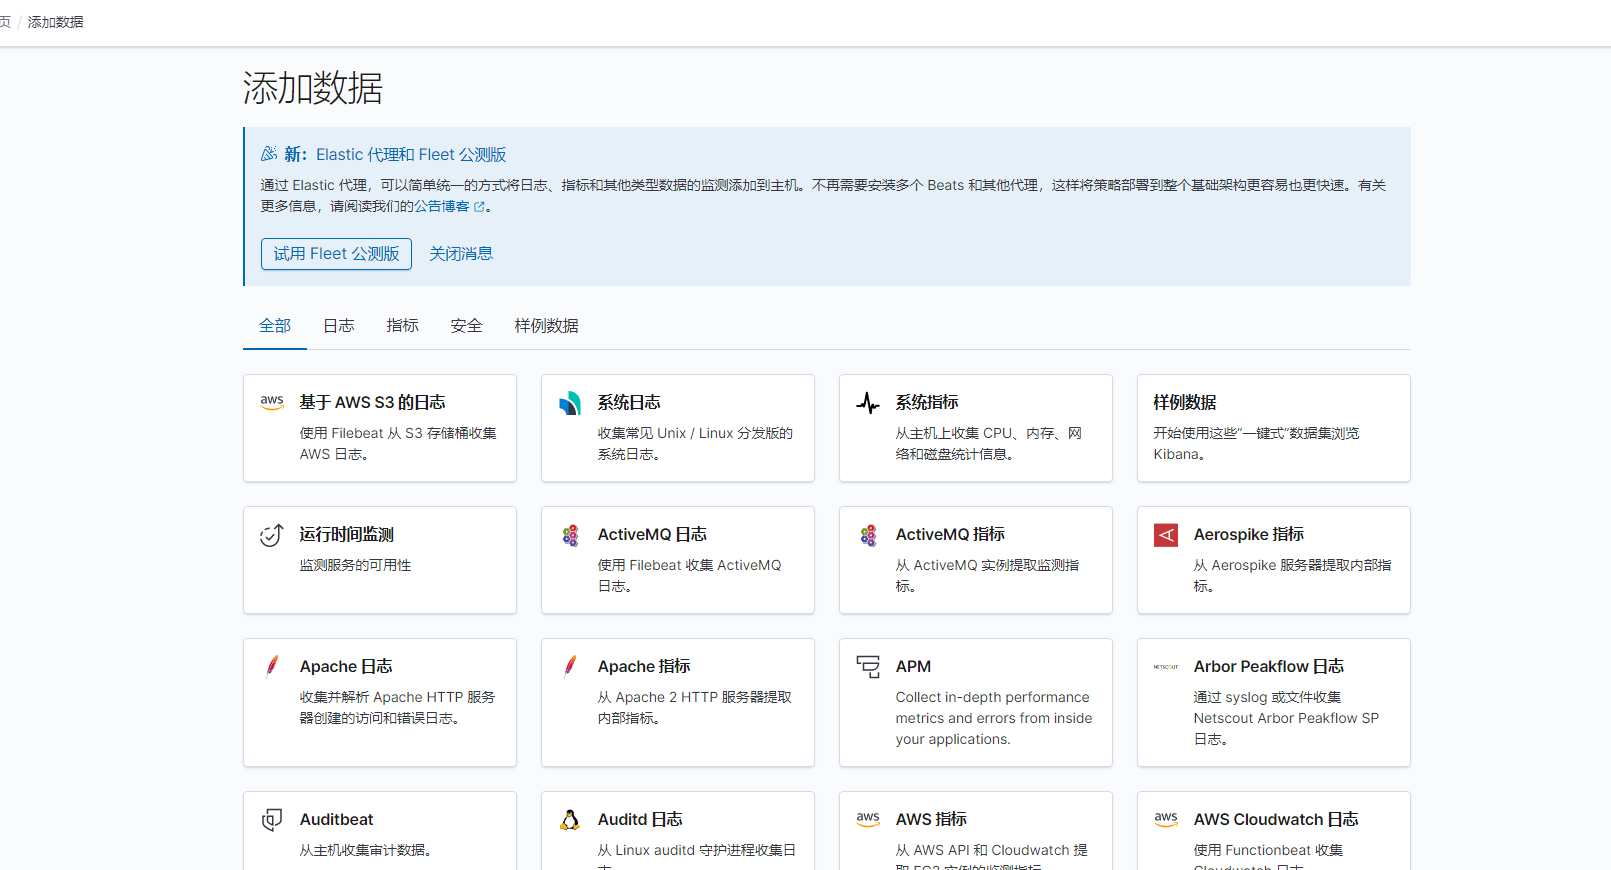Click the external link icon after 公告博客
Screen dimensions: 1611x870
[479, 207]
